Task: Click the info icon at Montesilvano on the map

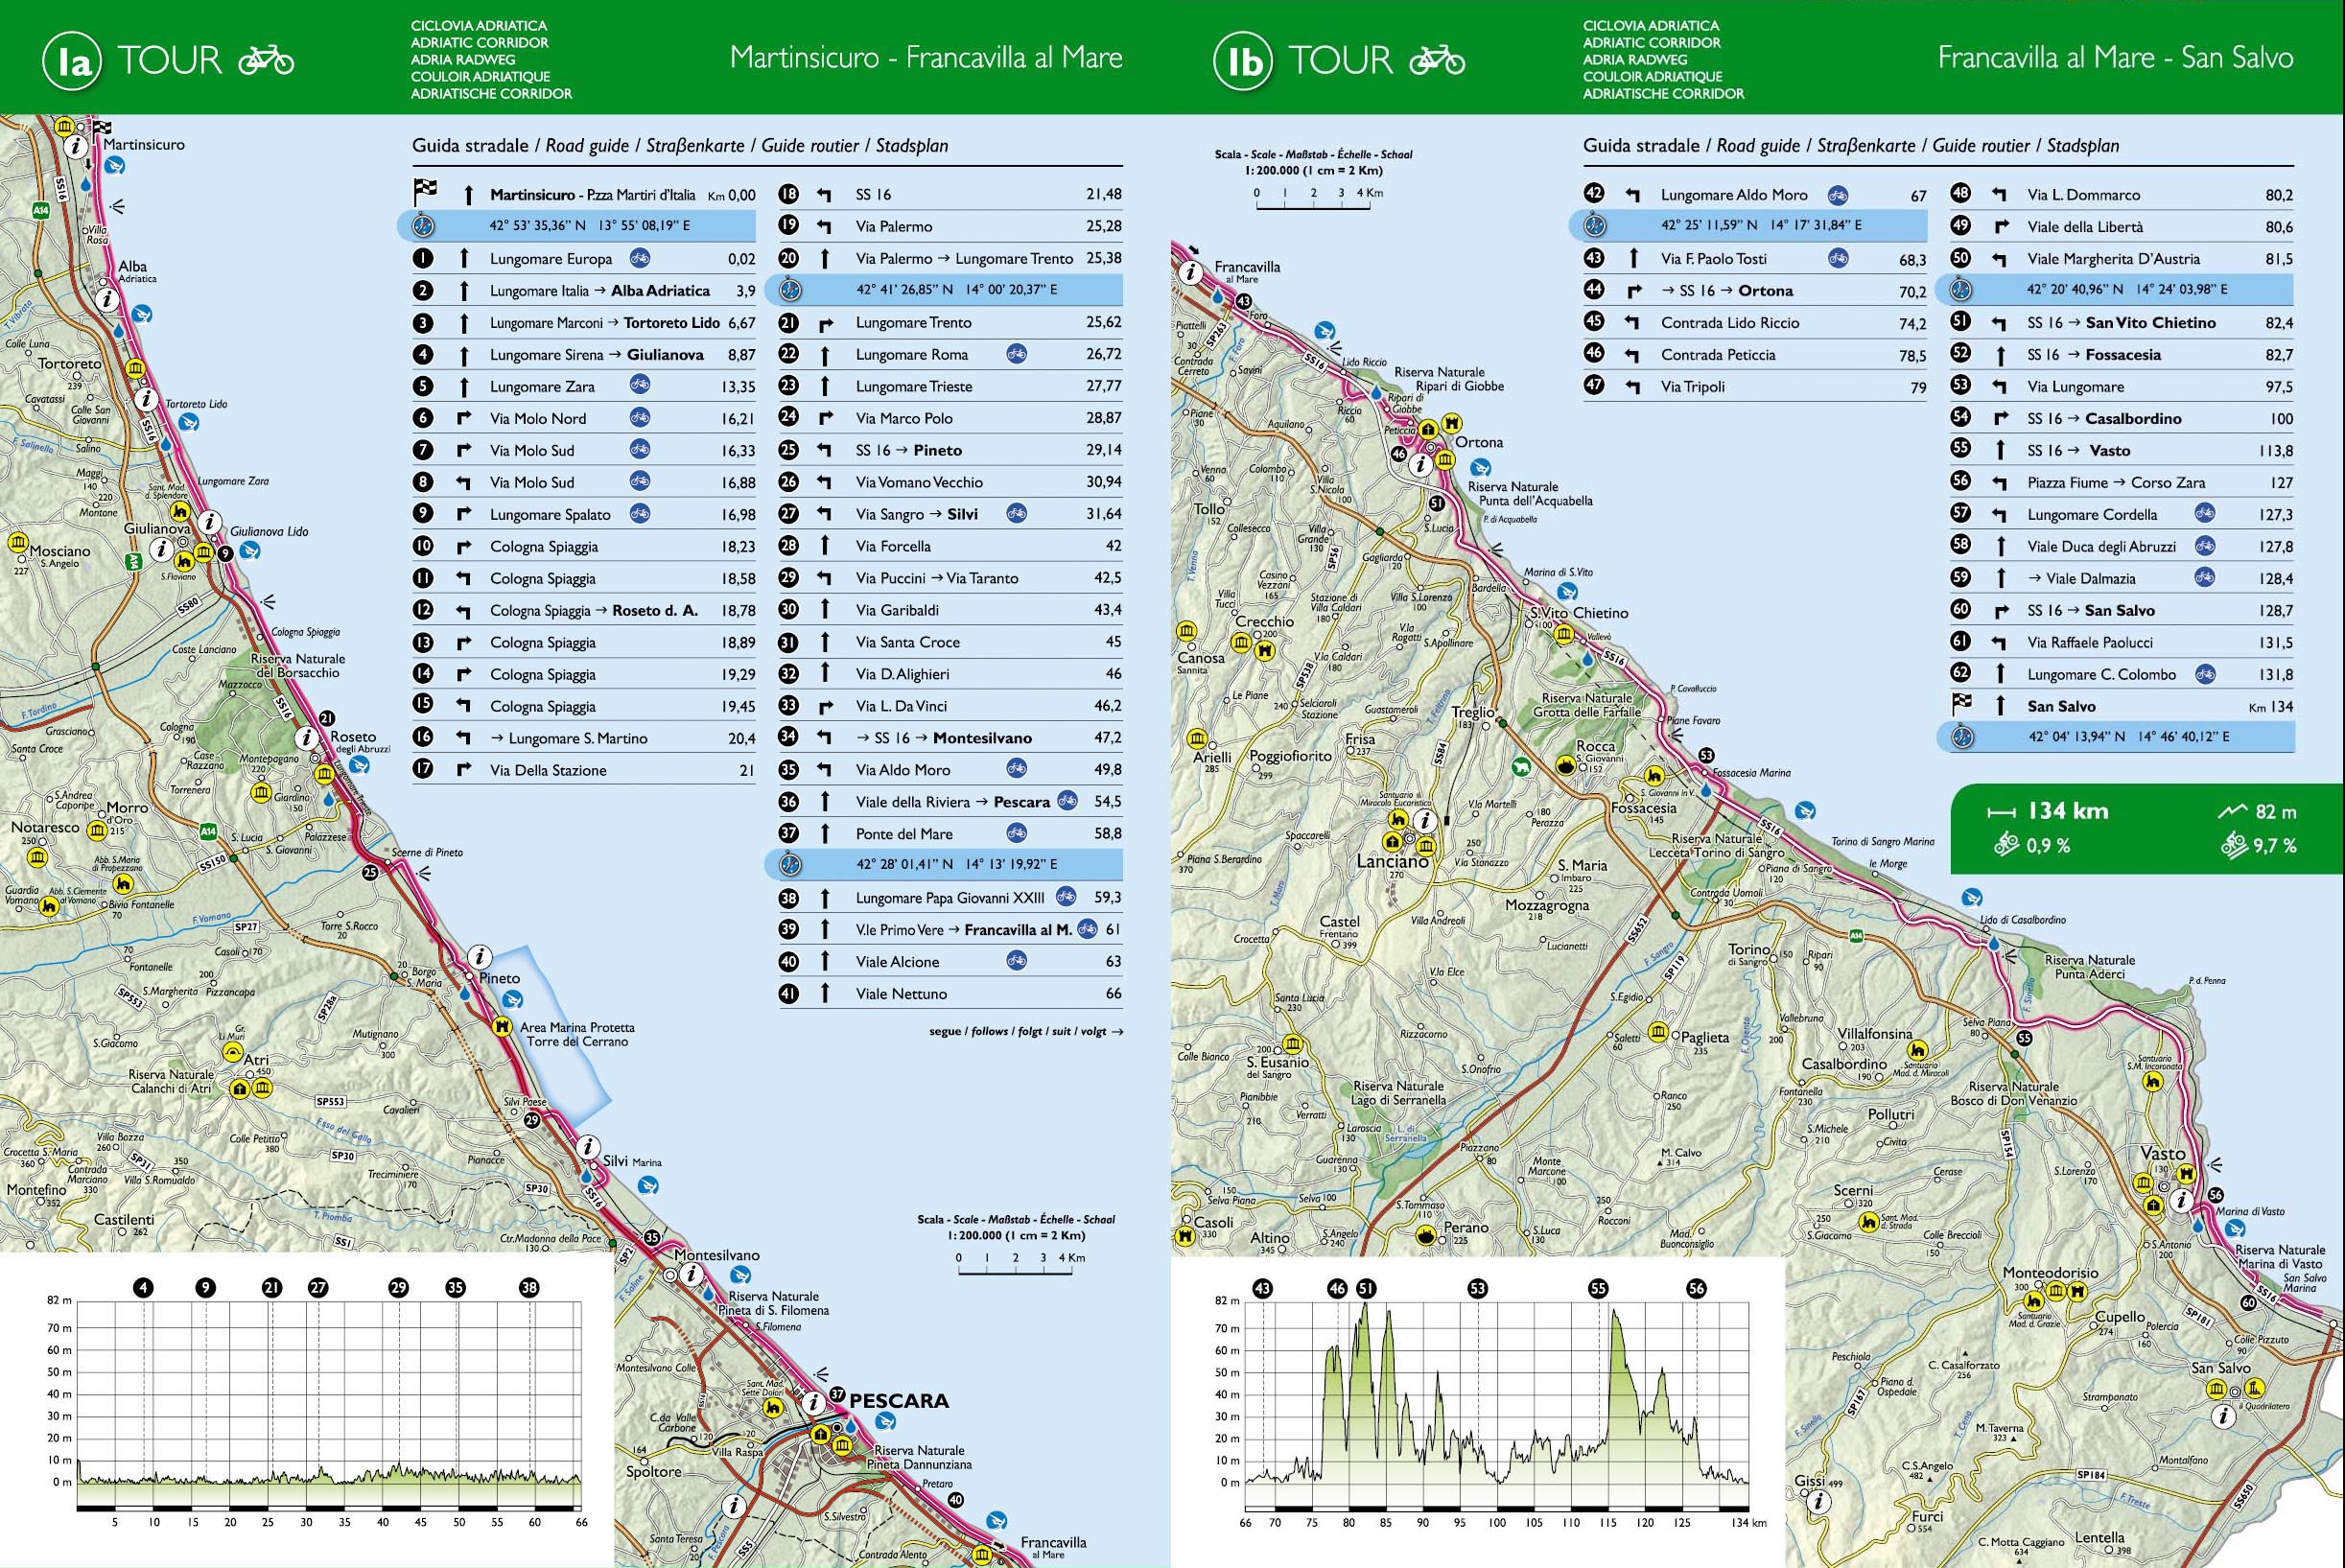Action: tap(691, 1275)
